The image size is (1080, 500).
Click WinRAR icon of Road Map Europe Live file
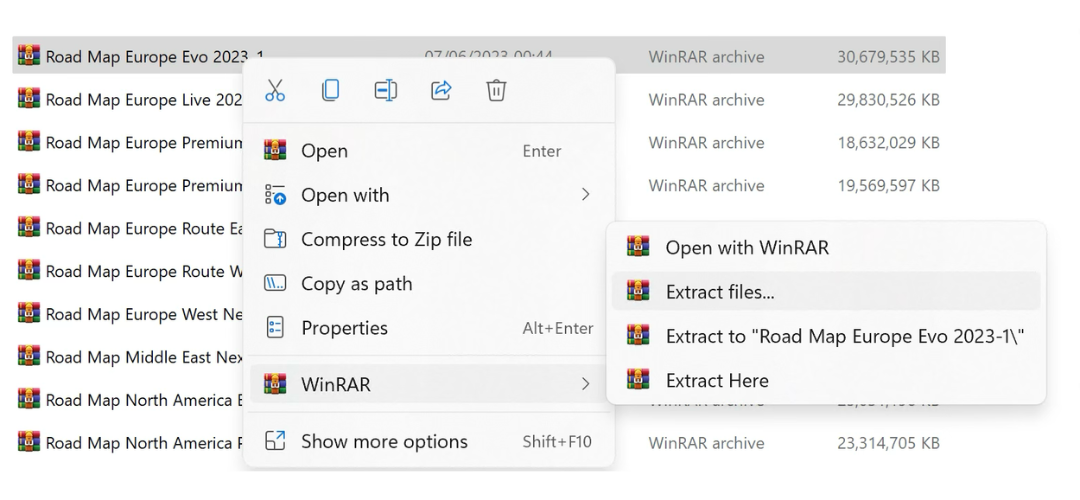[x=29, y=99]
